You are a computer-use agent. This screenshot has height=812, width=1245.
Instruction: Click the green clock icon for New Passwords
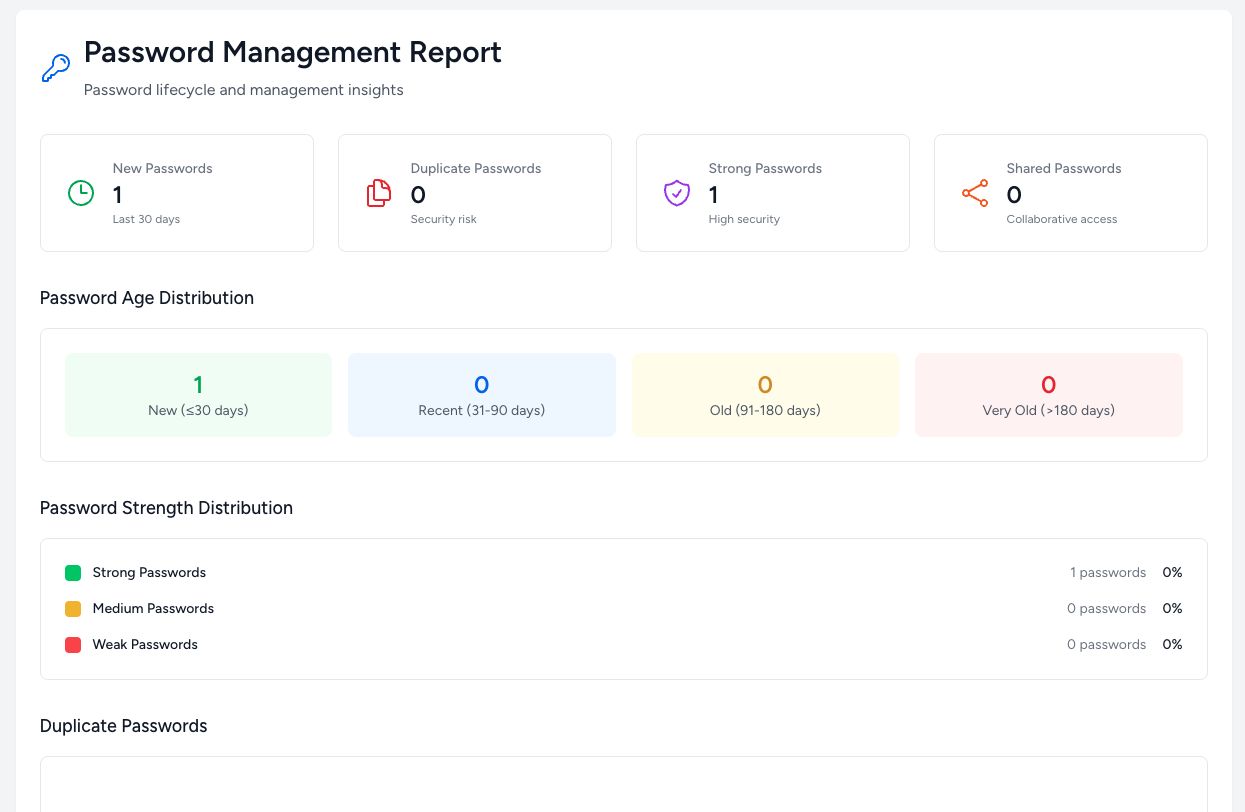click(x=80, y=193)
